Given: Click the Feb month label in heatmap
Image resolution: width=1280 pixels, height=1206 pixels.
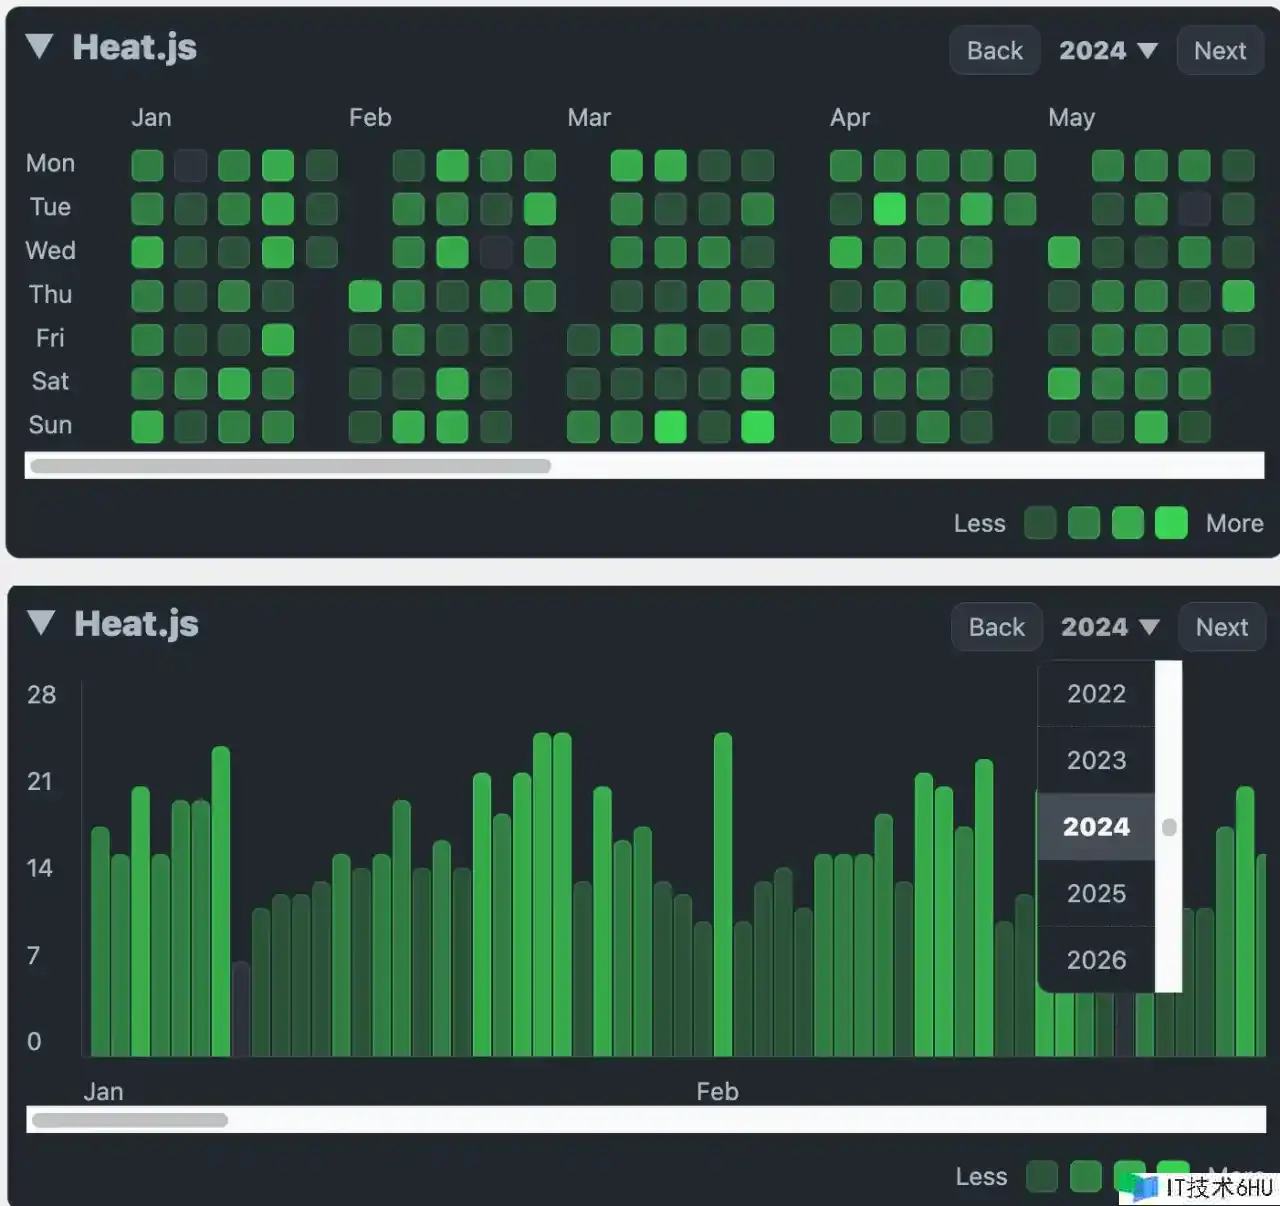Looking at the screenshot, I should [370, 118].
